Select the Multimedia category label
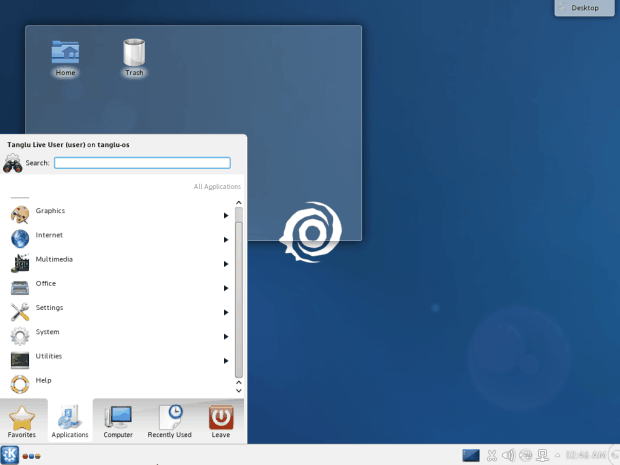 [54, 259]
